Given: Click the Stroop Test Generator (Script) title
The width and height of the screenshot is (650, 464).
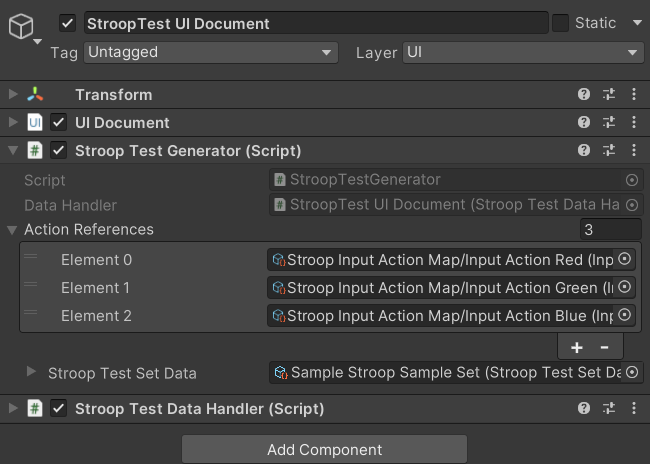Looking at the screenshot, I should click(x=188, y=151).
